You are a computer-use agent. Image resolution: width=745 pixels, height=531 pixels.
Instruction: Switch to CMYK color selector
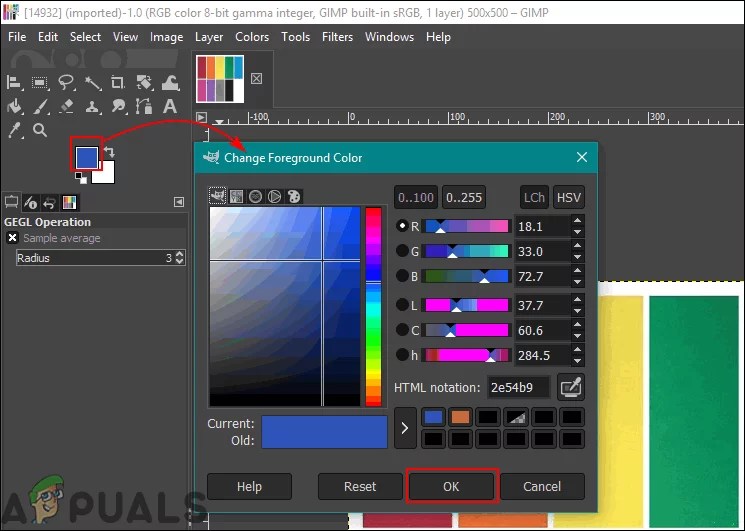(237, 196)
